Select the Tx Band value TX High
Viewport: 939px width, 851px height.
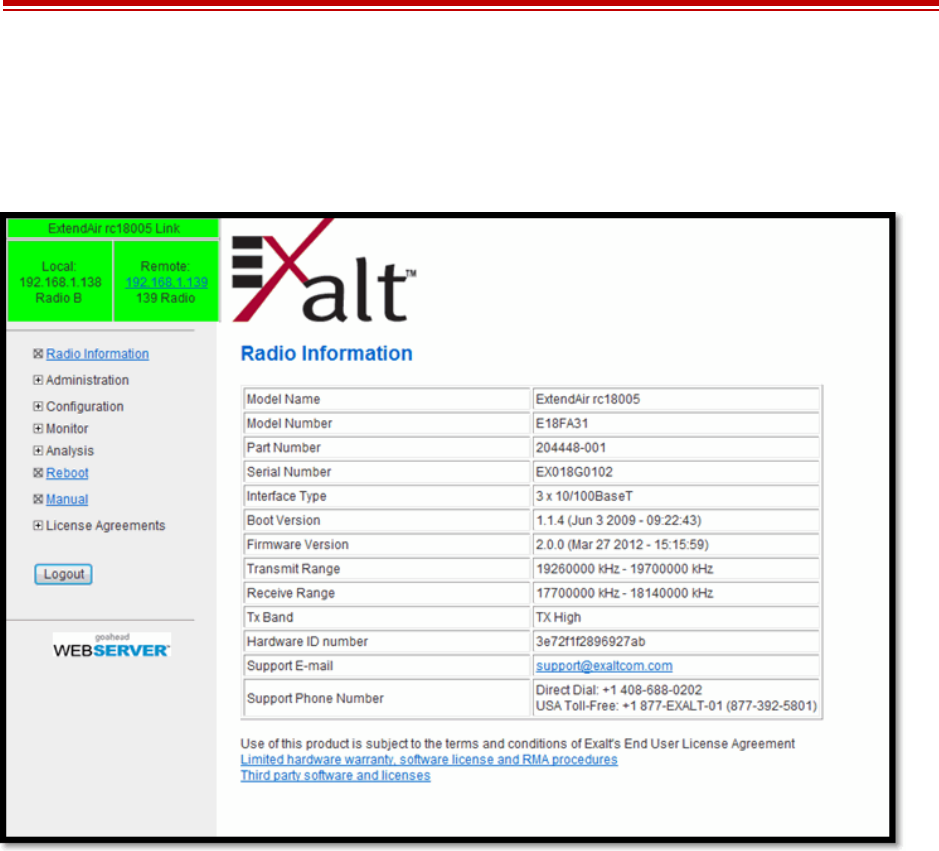pyautogui.click(x=558, y=617)
